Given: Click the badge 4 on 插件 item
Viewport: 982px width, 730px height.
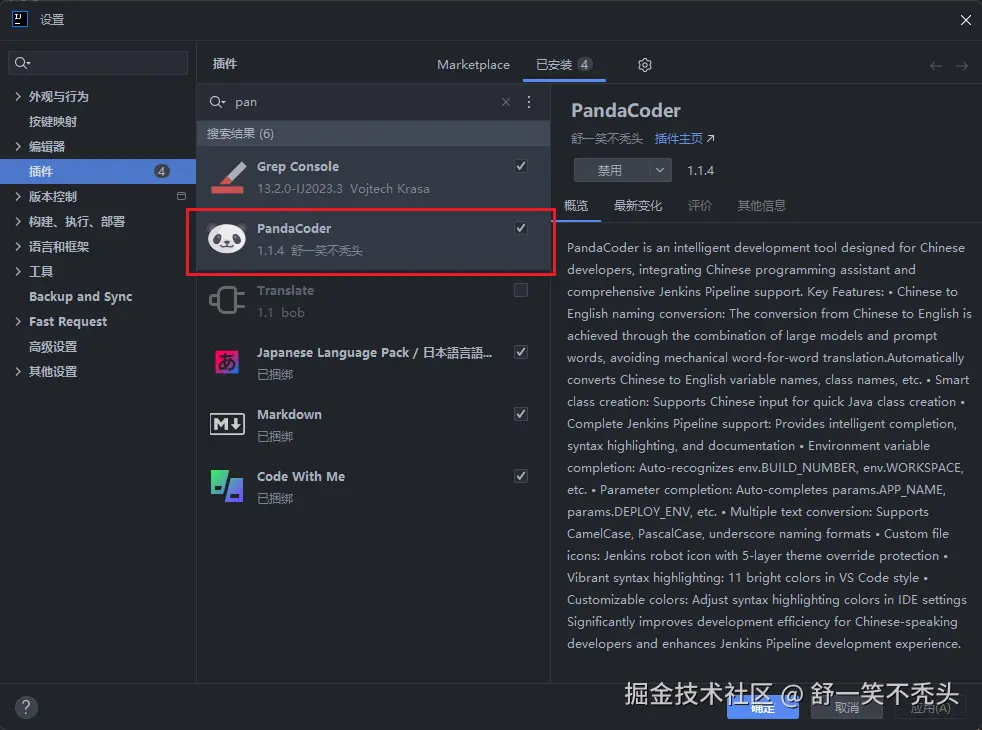Looking at the screenshot, I should tap(162, 171).
